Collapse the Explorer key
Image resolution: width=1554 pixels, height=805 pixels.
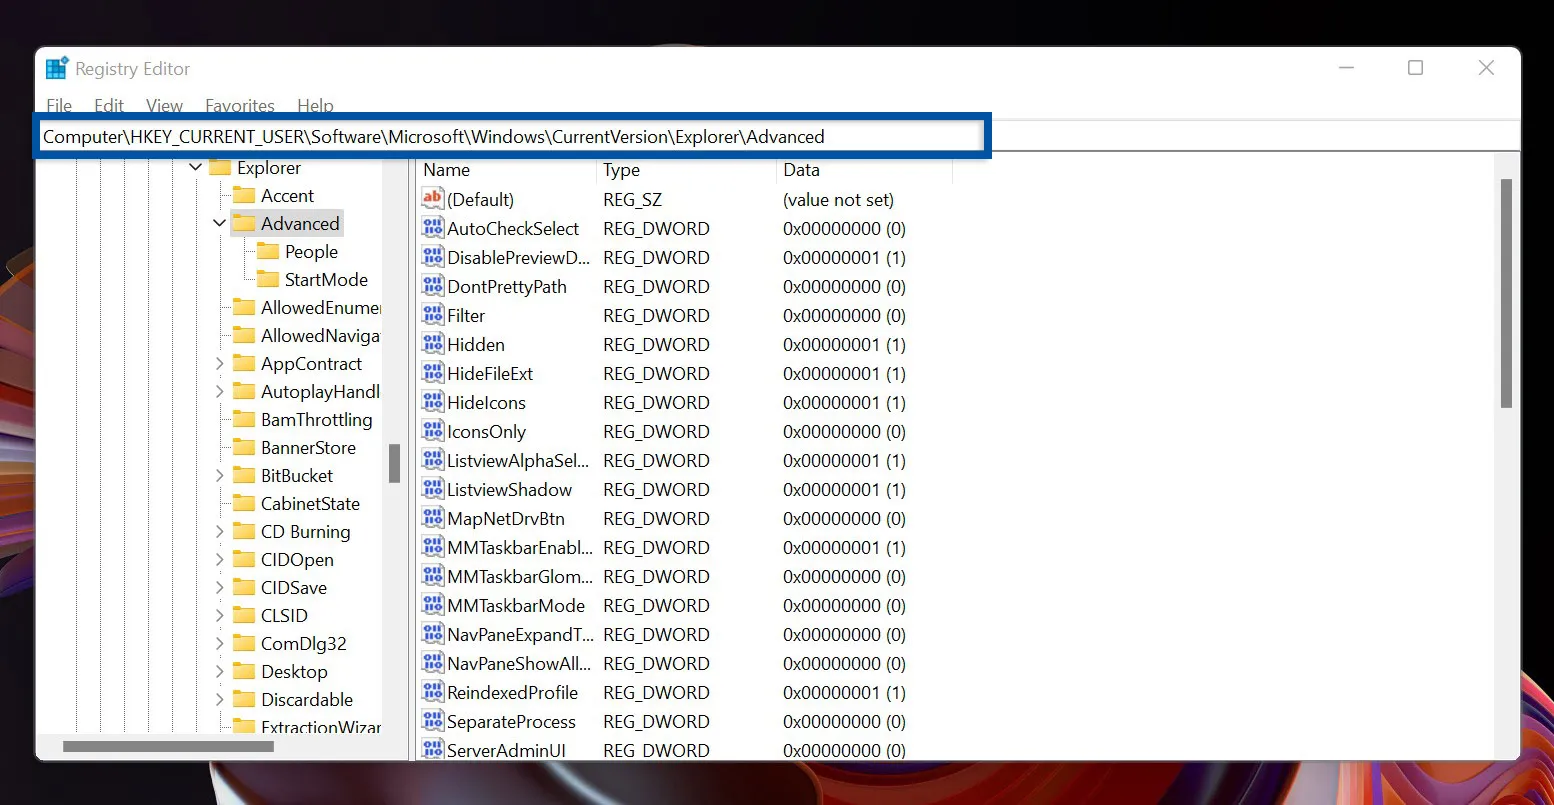tap(195, 167)
